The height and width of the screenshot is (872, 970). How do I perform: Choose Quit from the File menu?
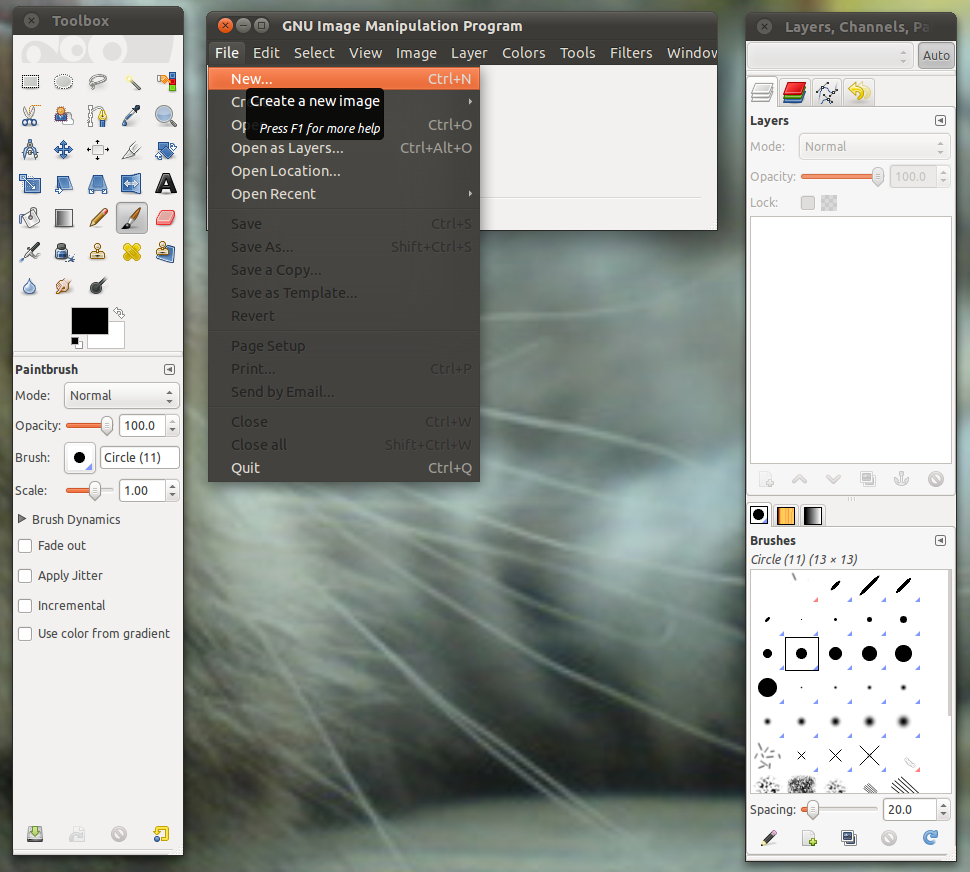point(245,468)
